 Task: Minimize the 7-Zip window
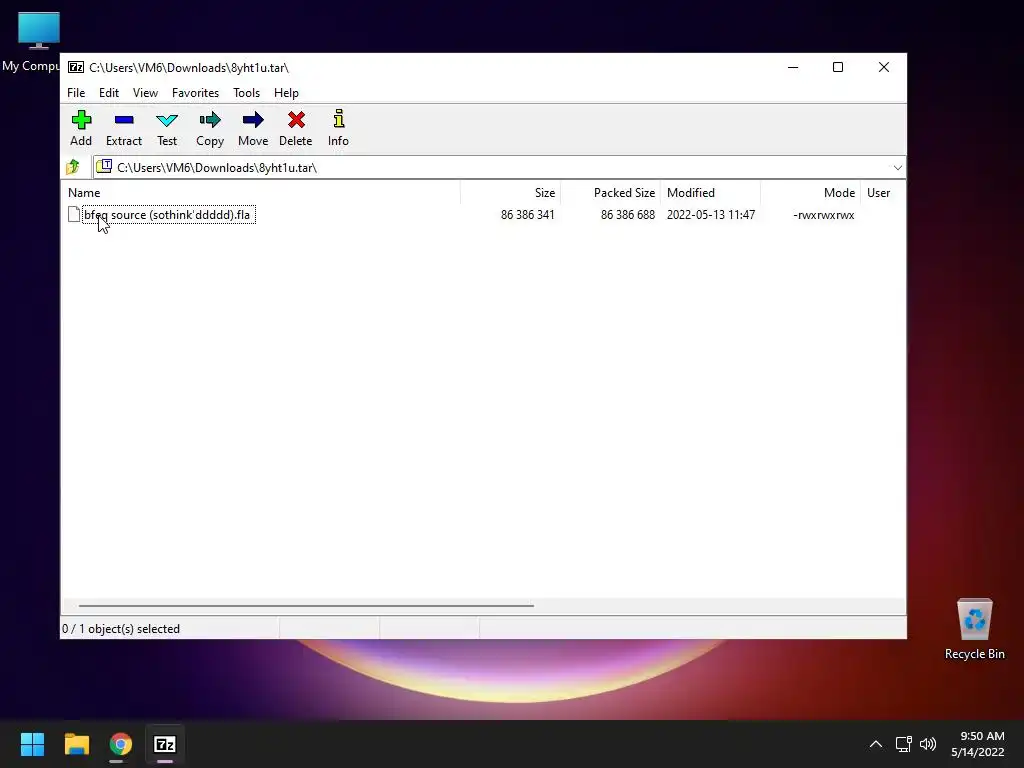(793, 67)
